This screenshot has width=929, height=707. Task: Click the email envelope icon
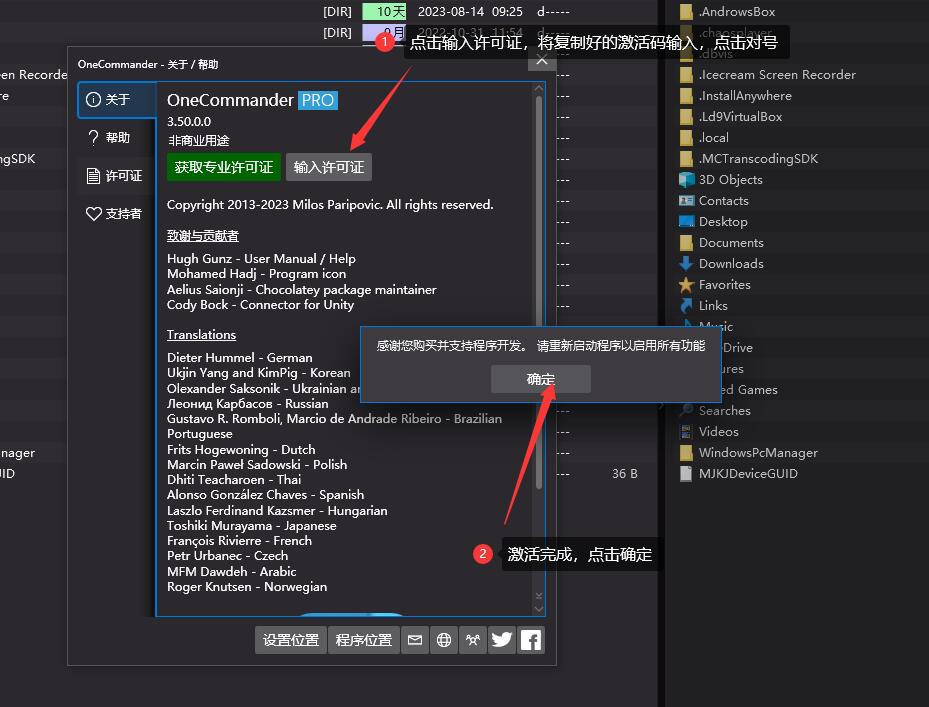pyautogui.click(x=415, y=639)
